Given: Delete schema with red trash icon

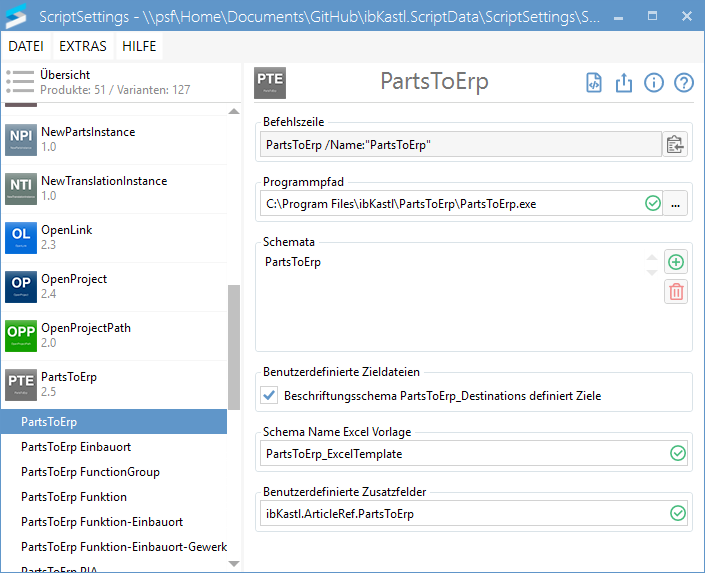Looking at the screenshot, I should coord(676,292).
